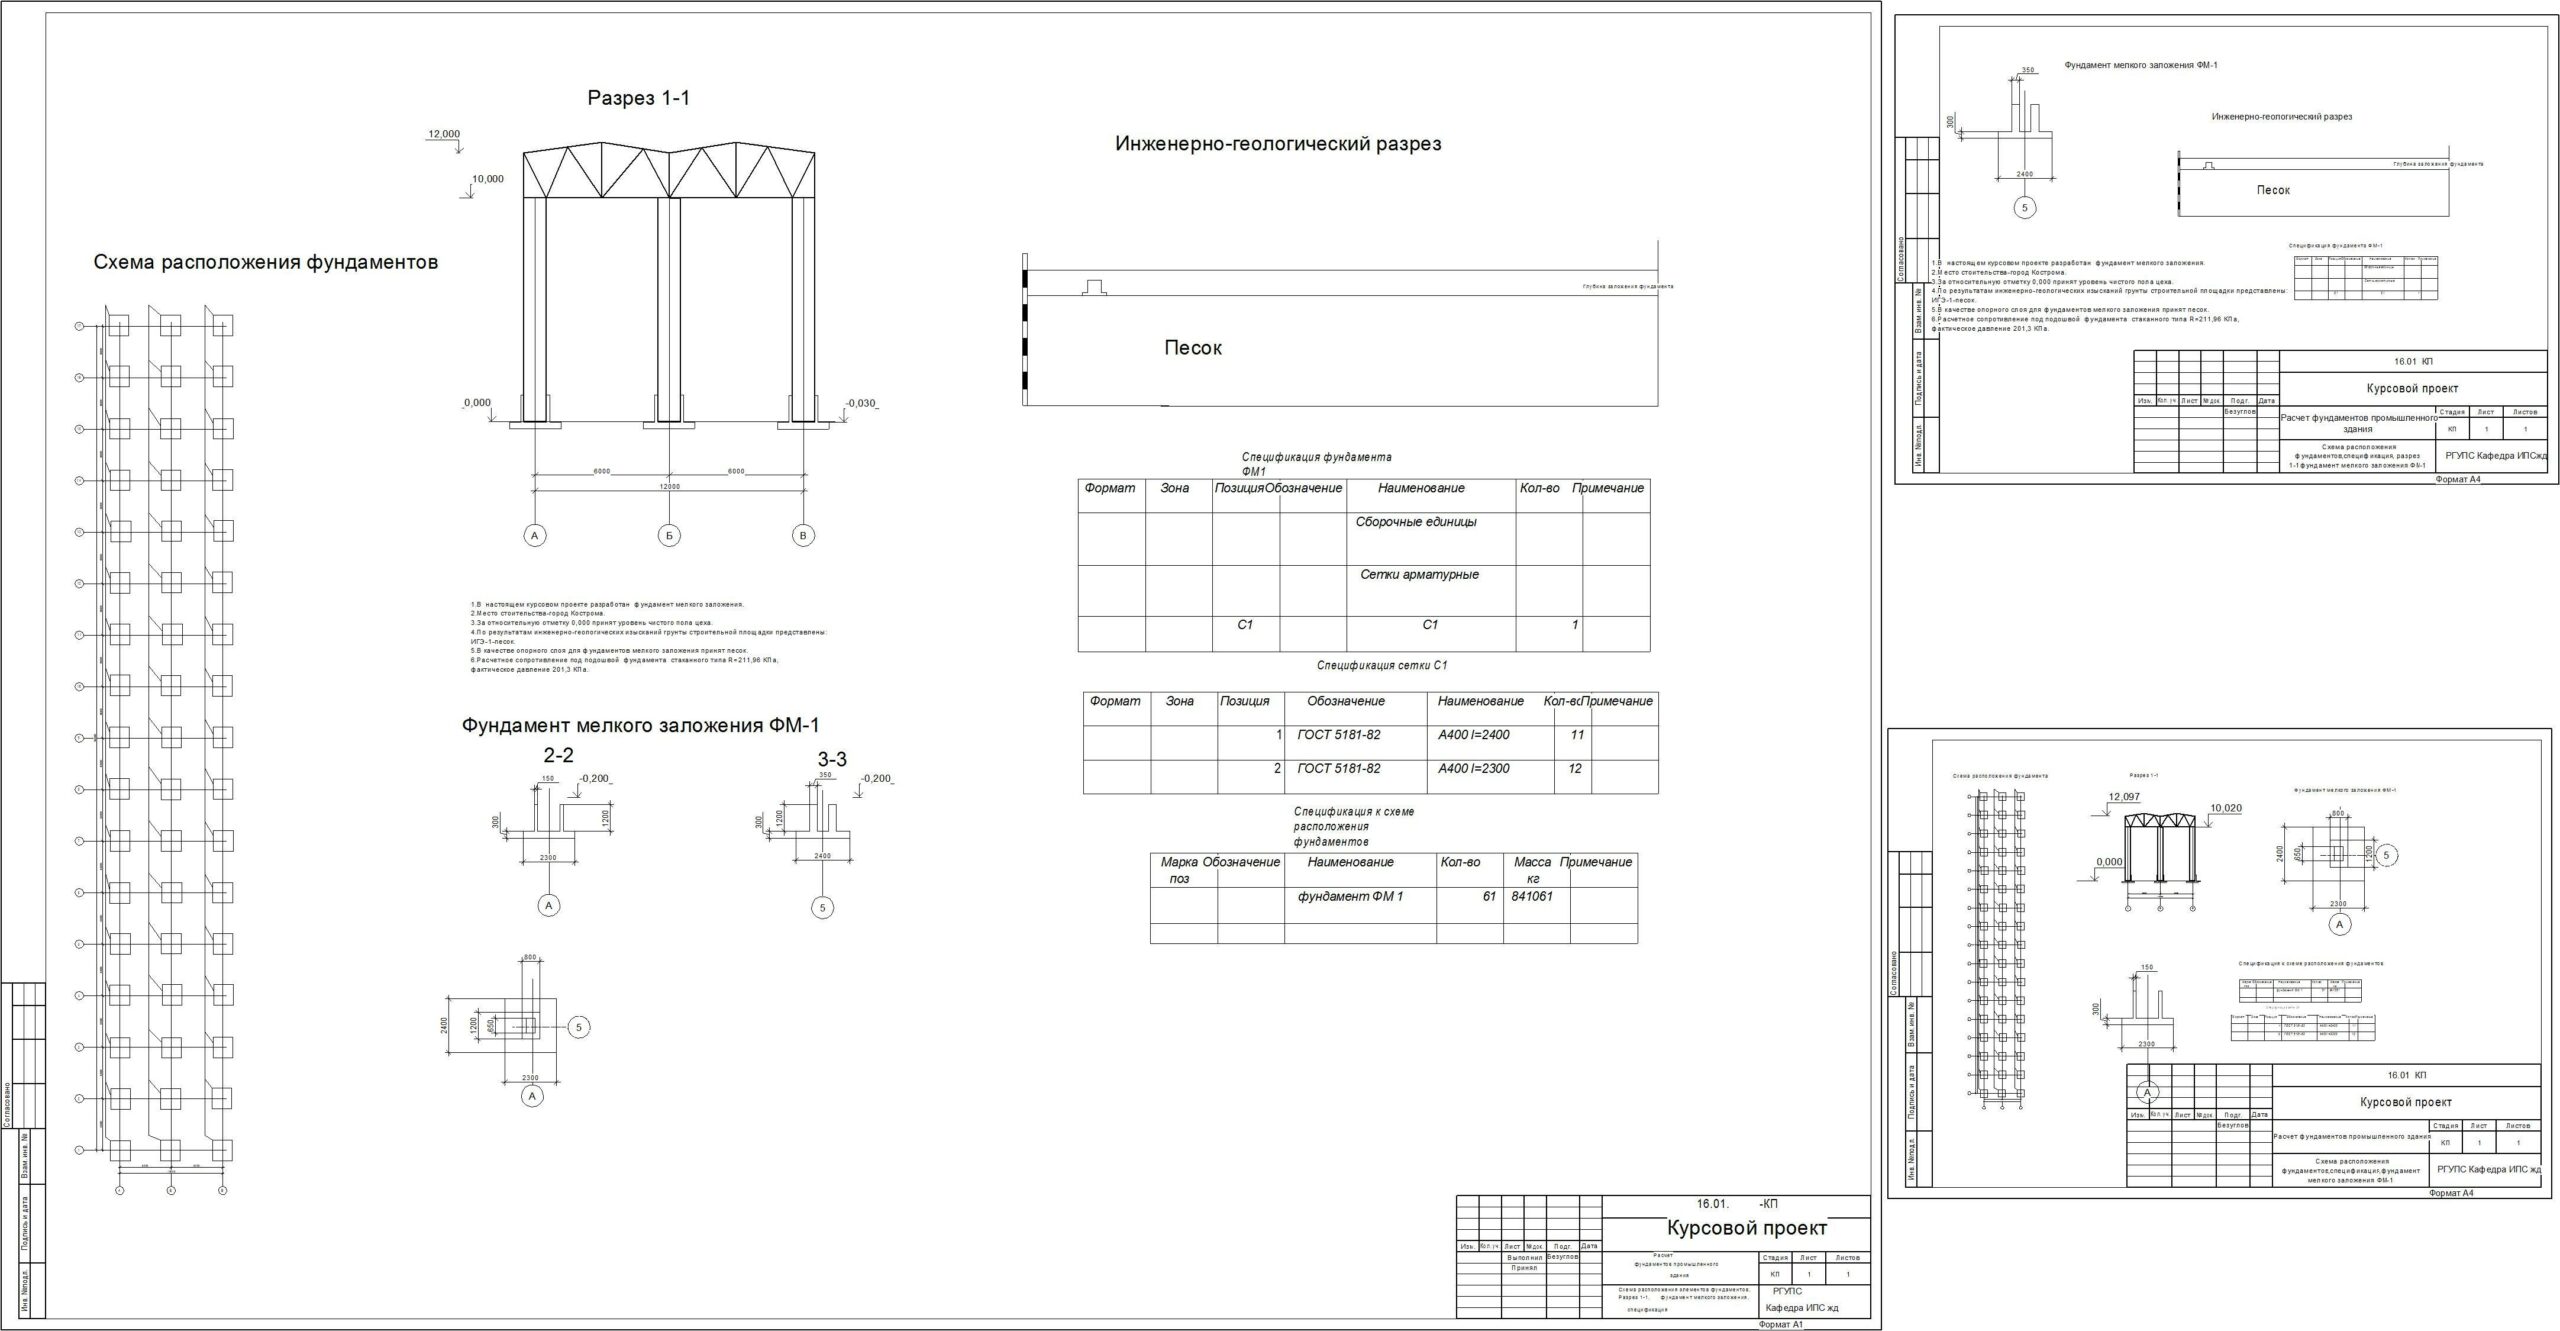
Task: Select the '12,097' elevation on lower-right A4 sheet
Action: tap(2124, 797)
